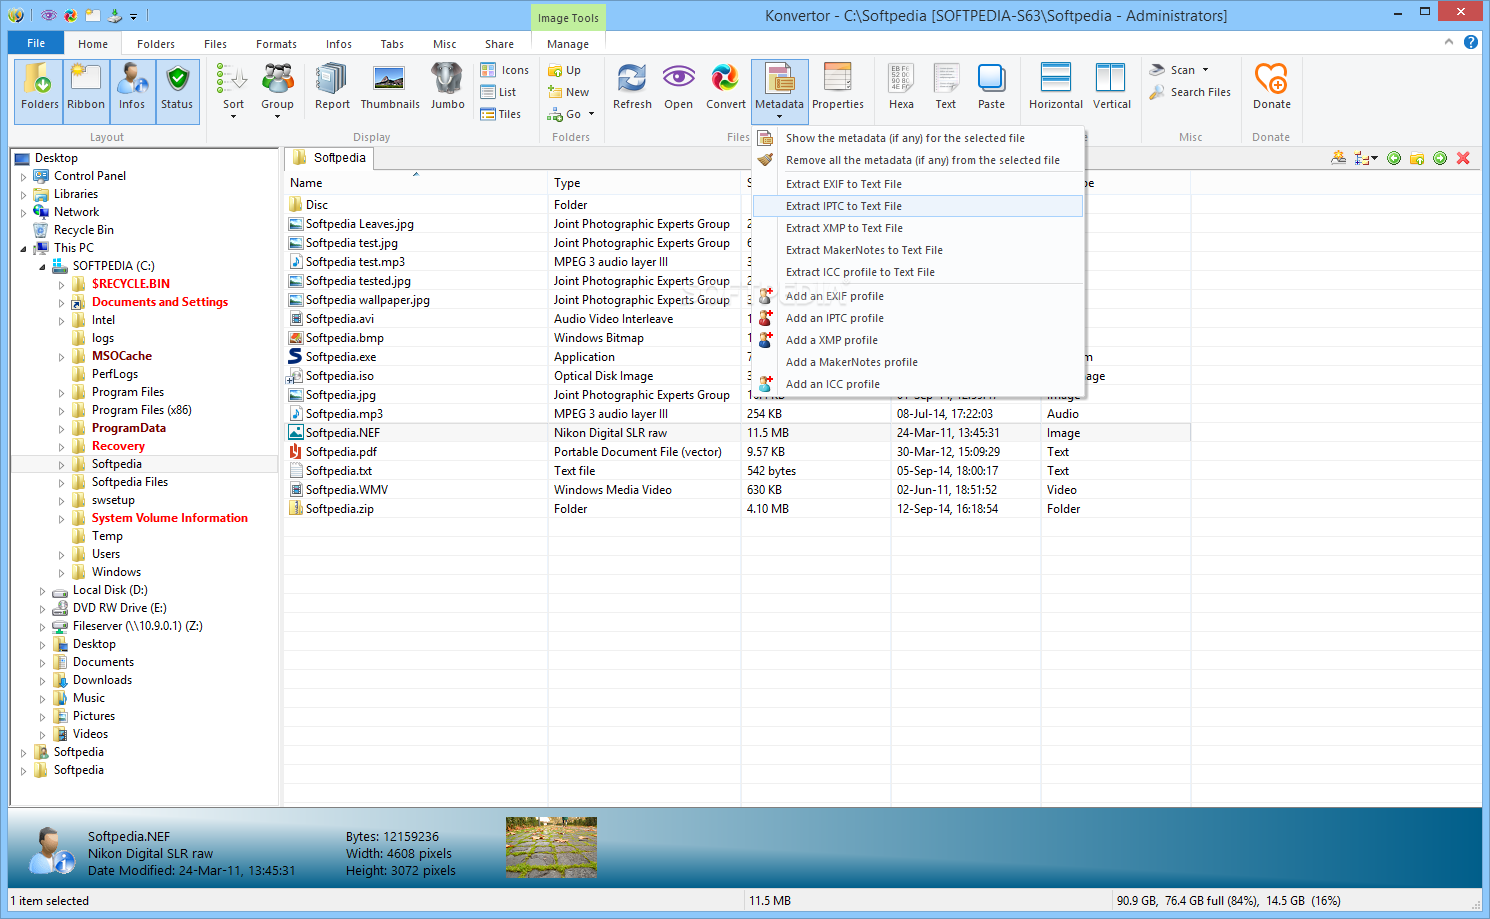The height and width of the screenshot is (919, 1490).
Task: Choose Extract IPTC to Text File
Action: 918,206
